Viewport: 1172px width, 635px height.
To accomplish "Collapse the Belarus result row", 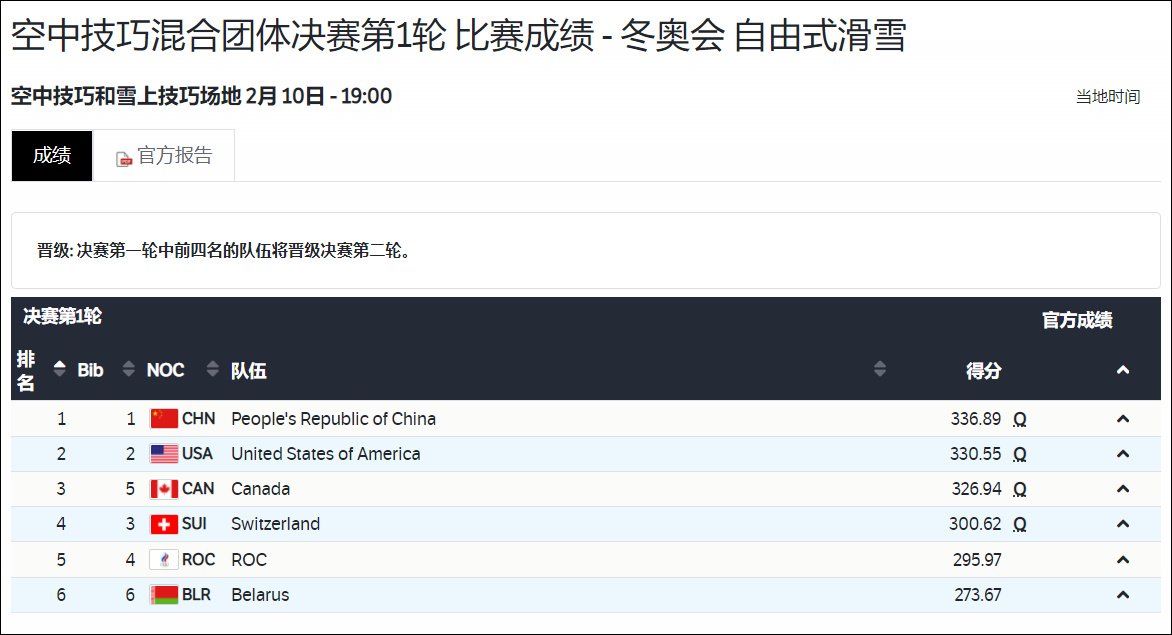I will click(x=1124, y=594).
